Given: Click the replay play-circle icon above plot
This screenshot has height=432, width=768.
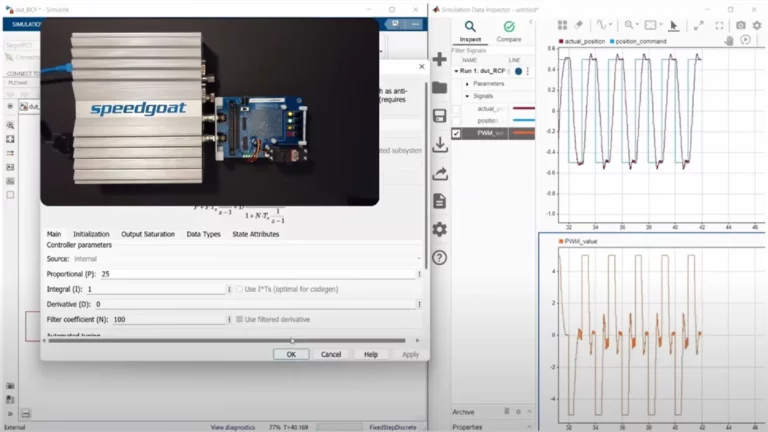Looking at the screenshot, I should [x=745, y=40].
